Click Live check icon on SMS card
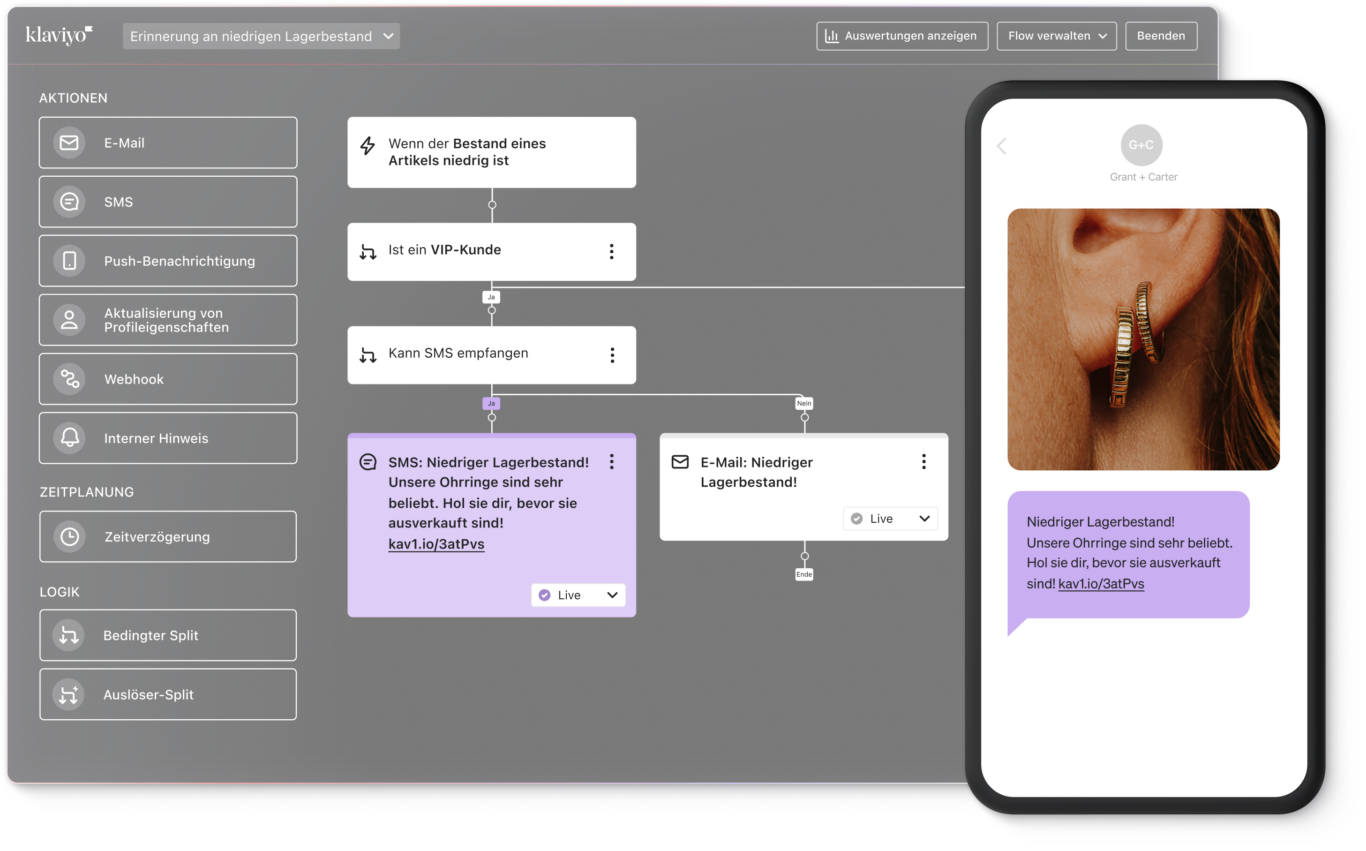Image resolution: width=1366 pixels, height=851 pixels. click(x=544, y=595)
